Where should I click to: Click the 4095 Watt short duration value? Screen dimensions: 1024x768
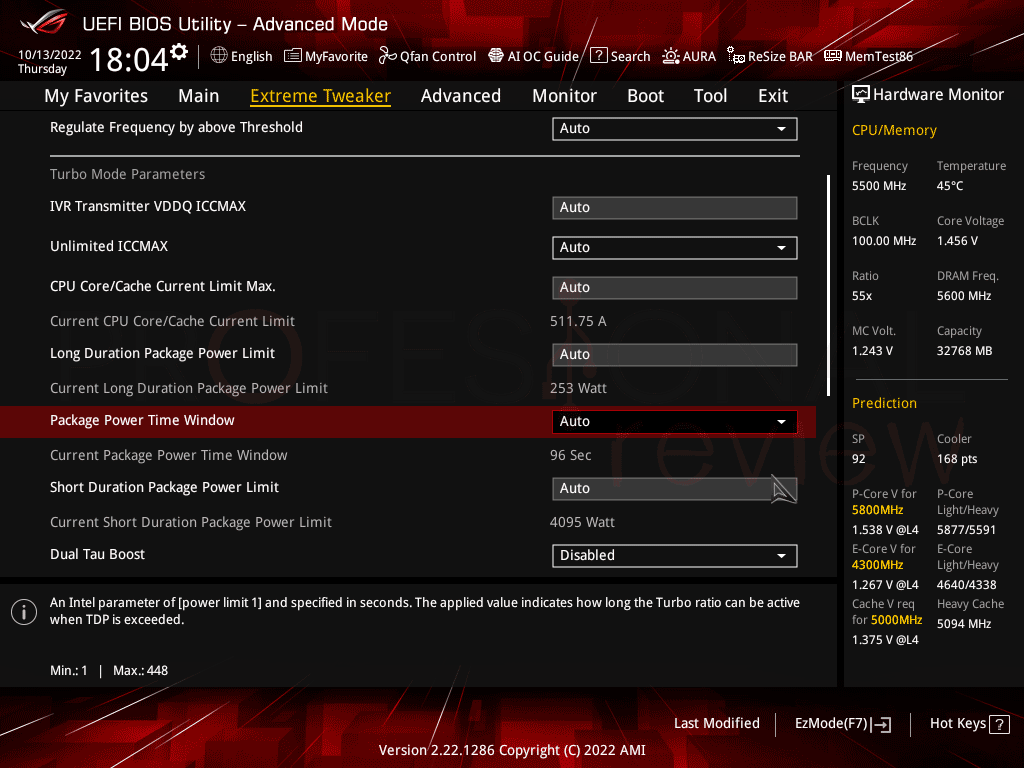pyautogui.click(x=582, y=522)
